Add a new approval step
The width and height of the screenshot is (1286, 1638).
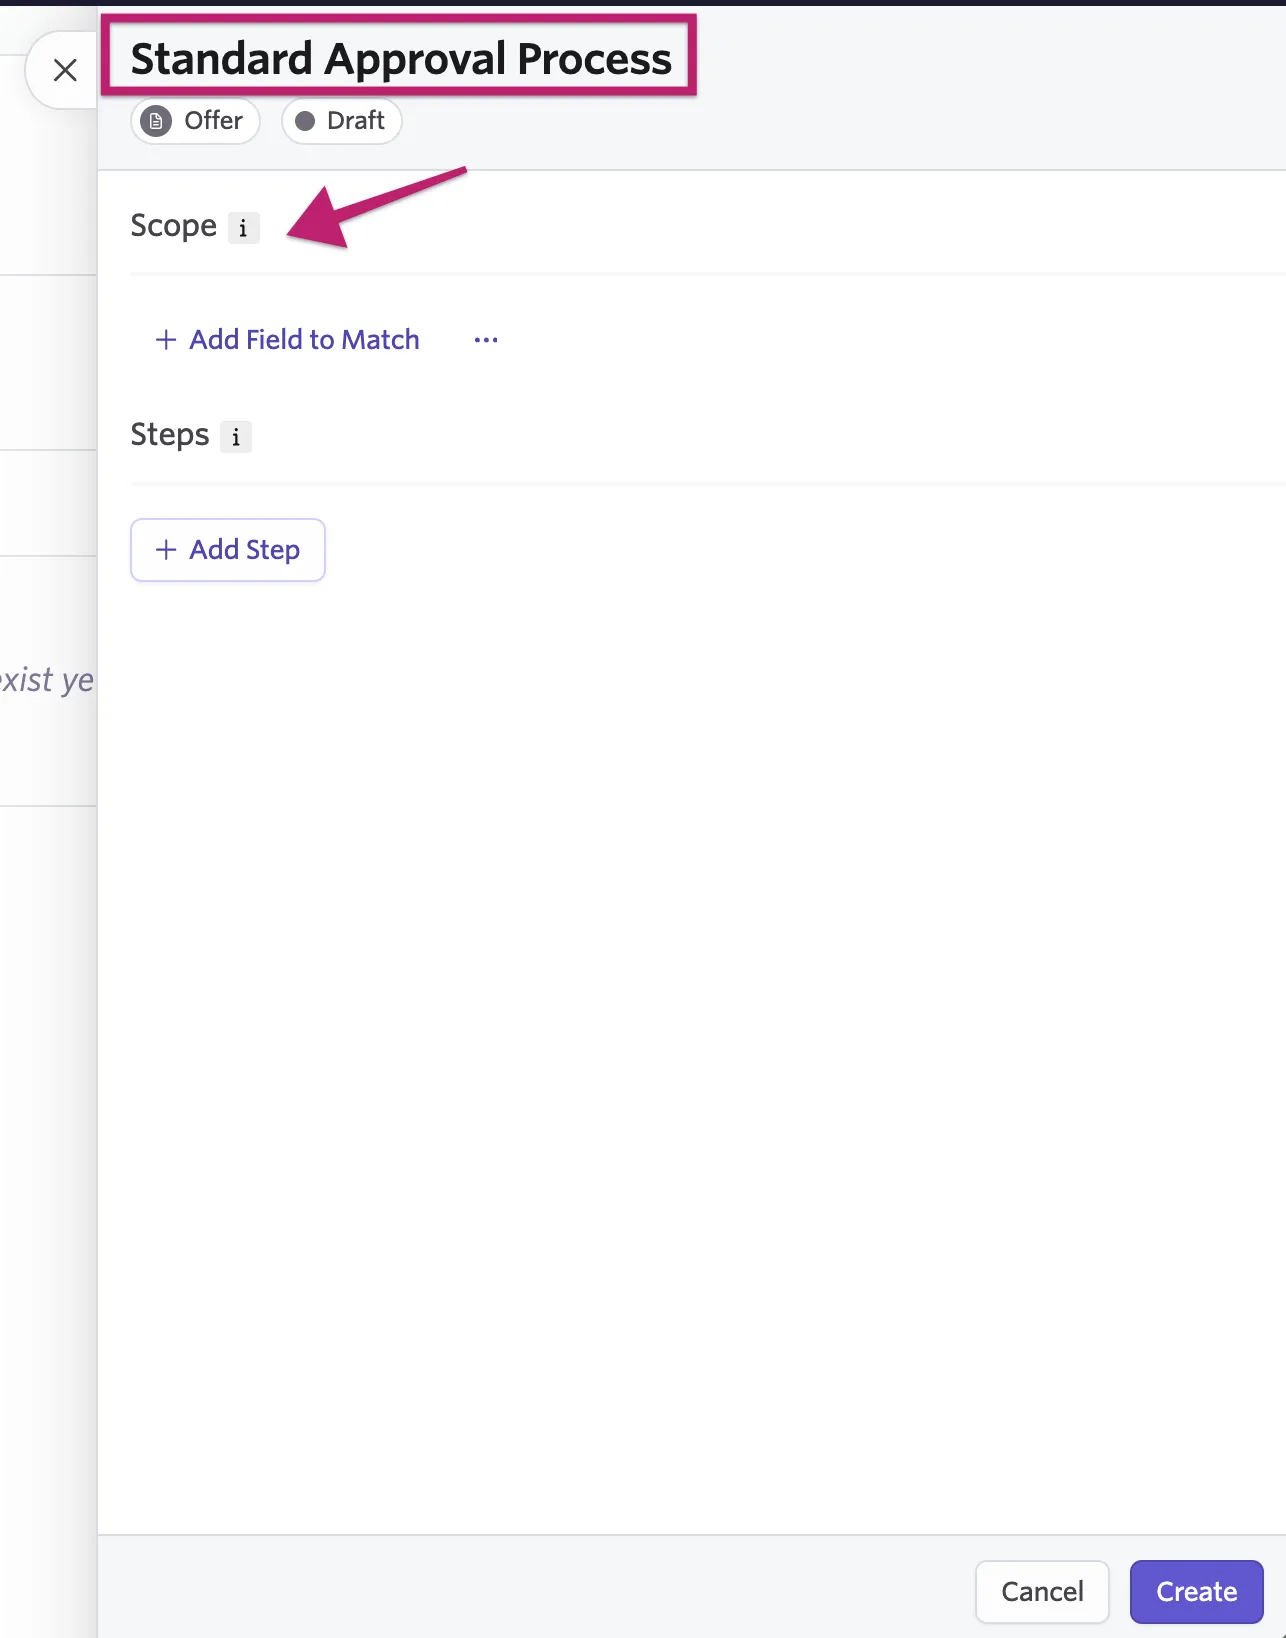coord(228,550)
